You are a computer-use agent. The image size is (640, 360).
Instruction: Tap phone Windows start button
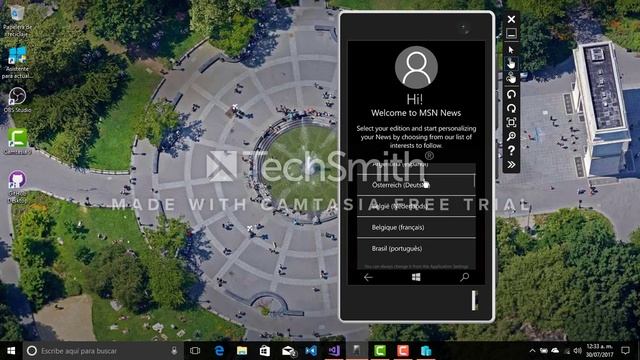[416, 278]
